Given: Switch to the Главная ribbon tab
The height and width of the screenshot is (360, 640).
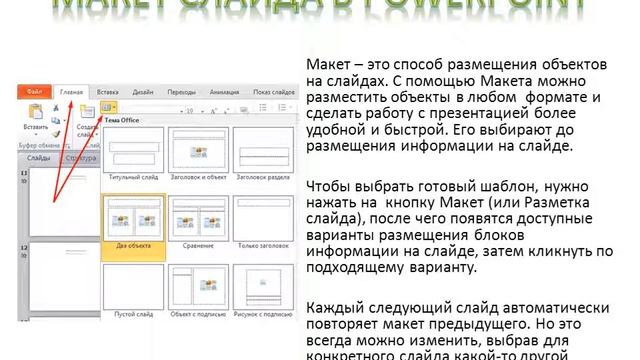Looking at the screenshot, I should [x=71, y=92].
